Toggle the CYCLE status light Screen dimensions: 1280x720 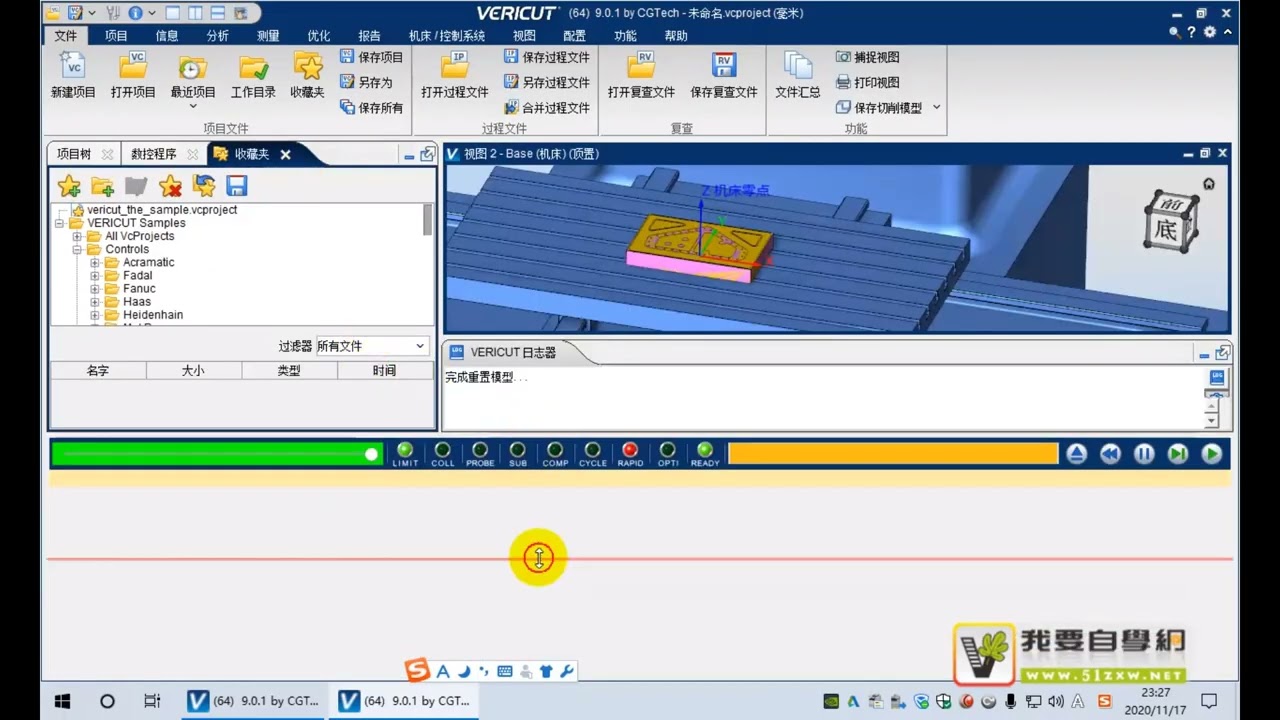pos(593,451)
